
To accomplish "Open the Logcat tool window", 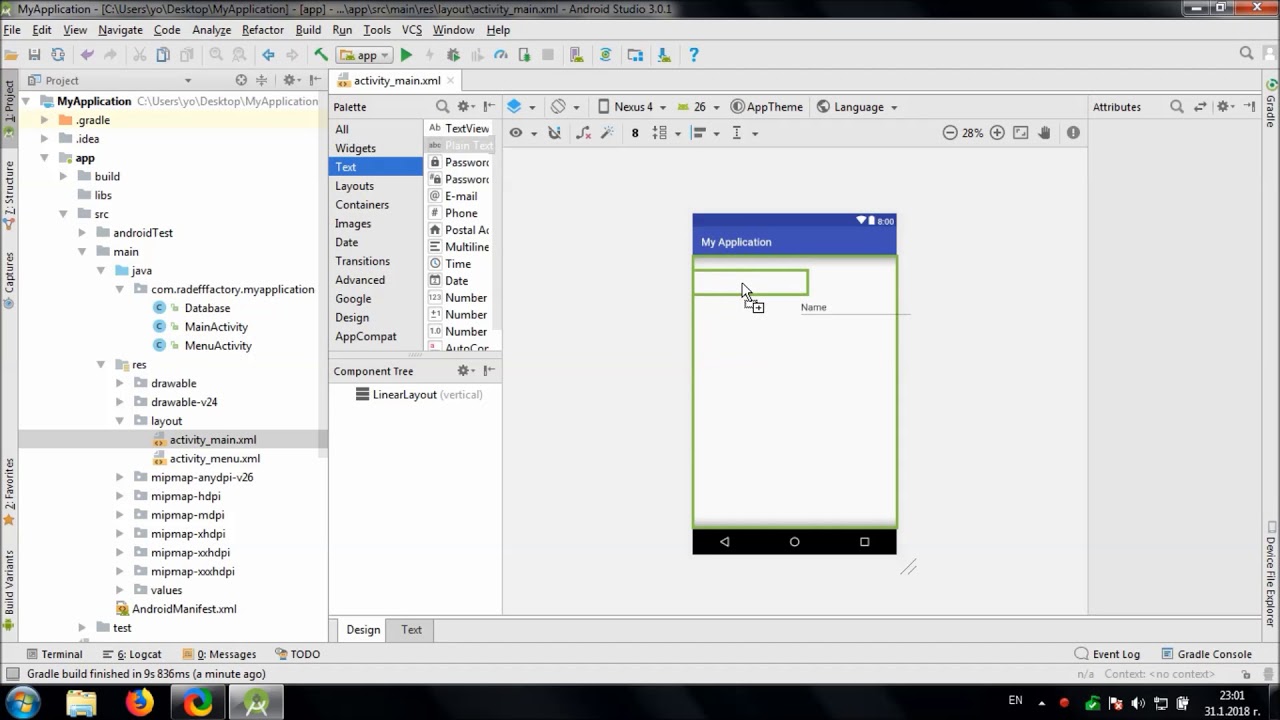I will tap(131, 654).
